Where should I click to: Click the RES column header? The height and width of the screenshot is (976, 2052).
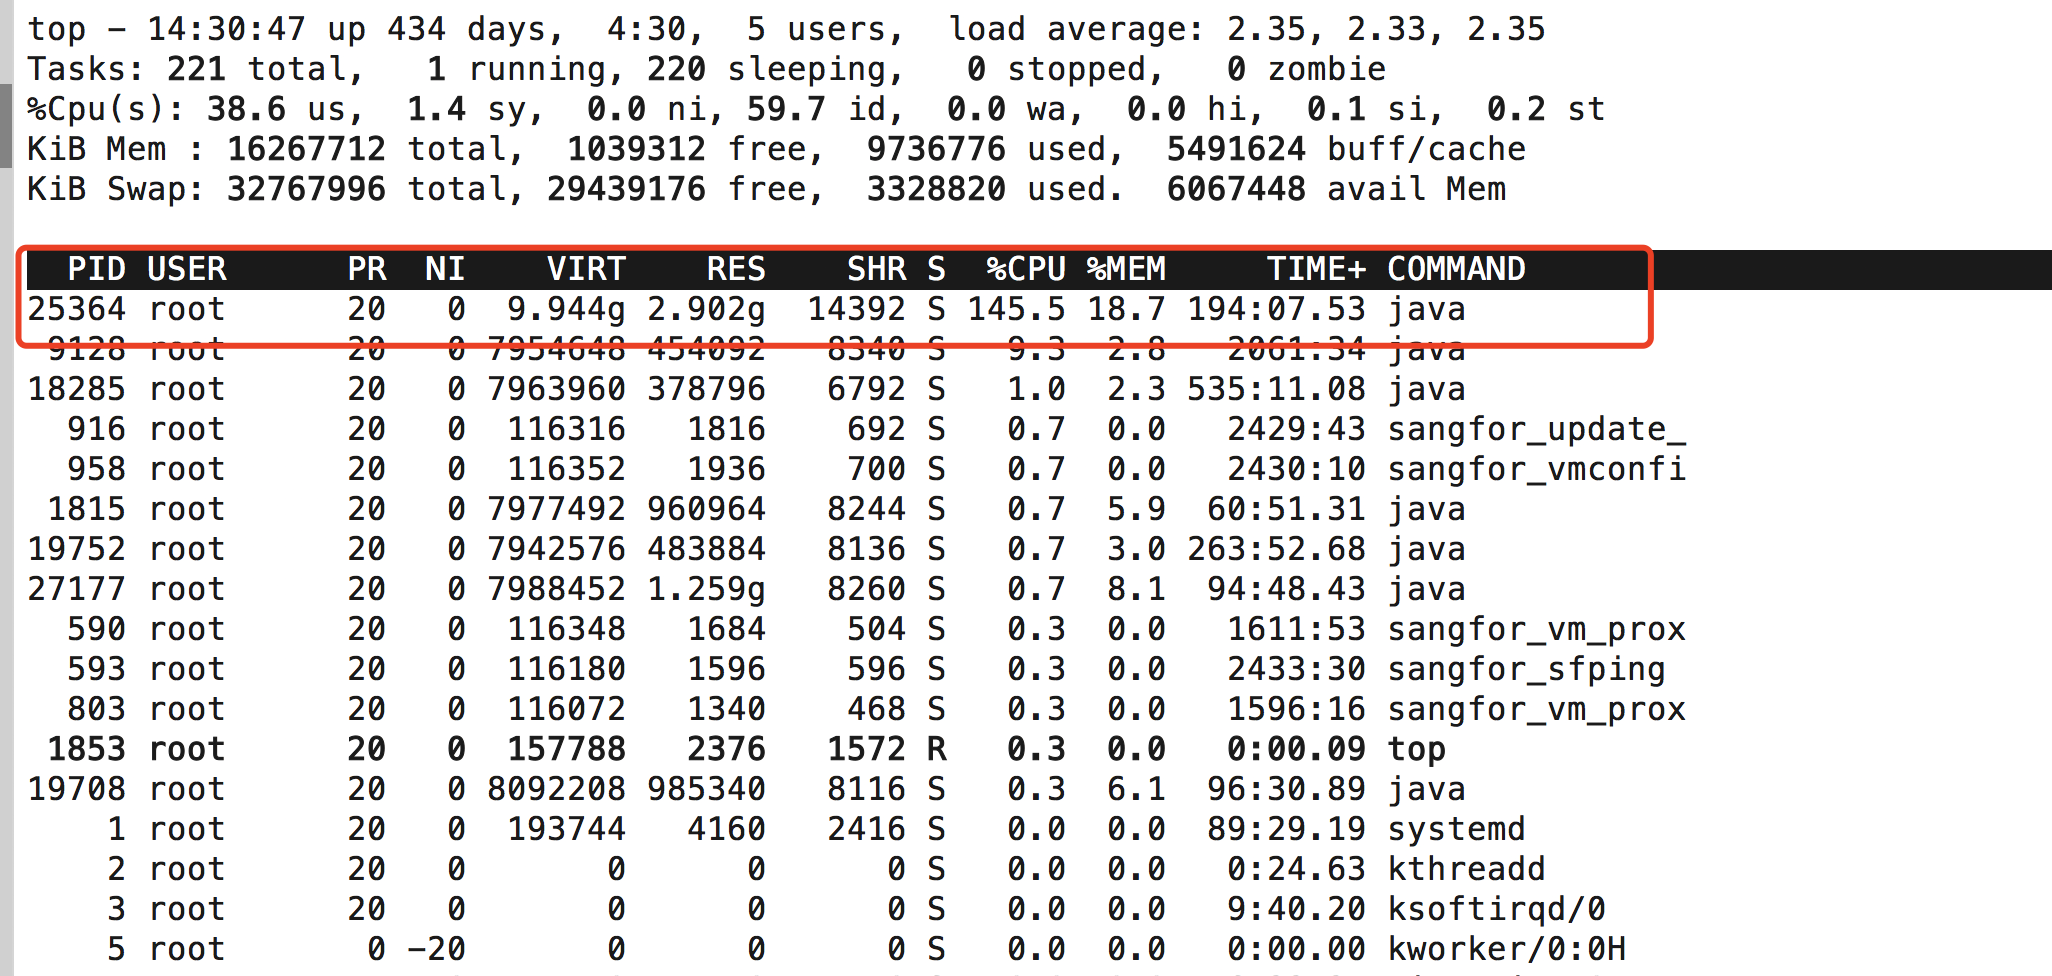pyautogui.click(x=737, y=268)
